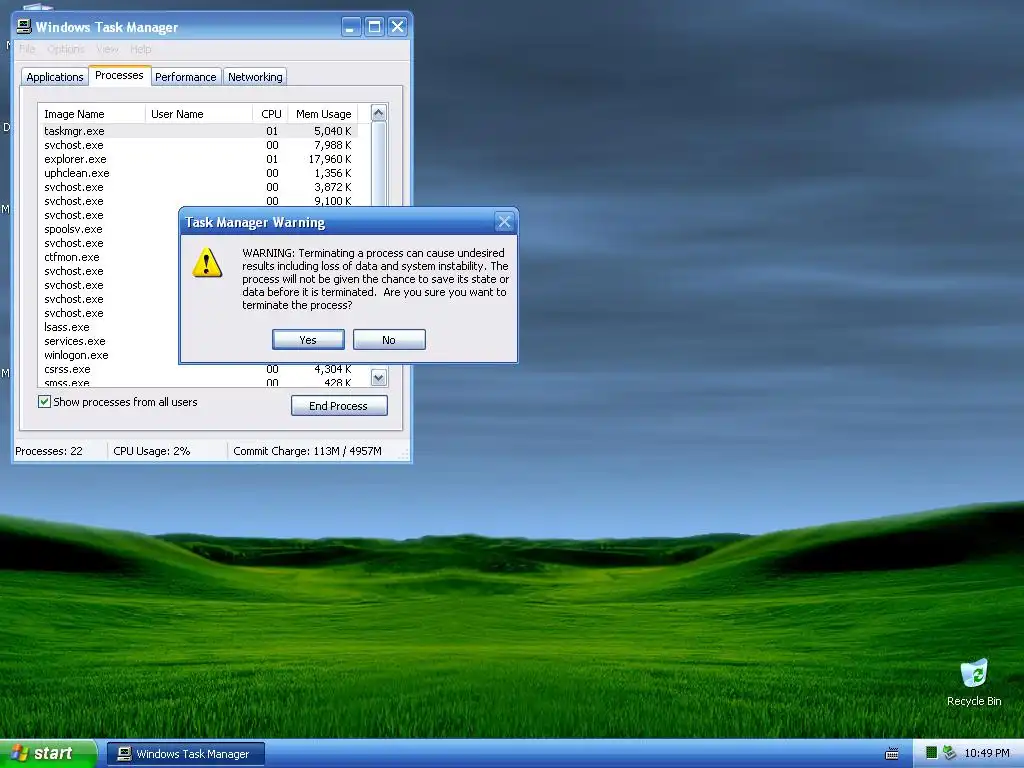The height and width of the screenshot is (768, 1024).
Task: Click the keyboard icon in taskbar
Action: [x=891, y=754]
